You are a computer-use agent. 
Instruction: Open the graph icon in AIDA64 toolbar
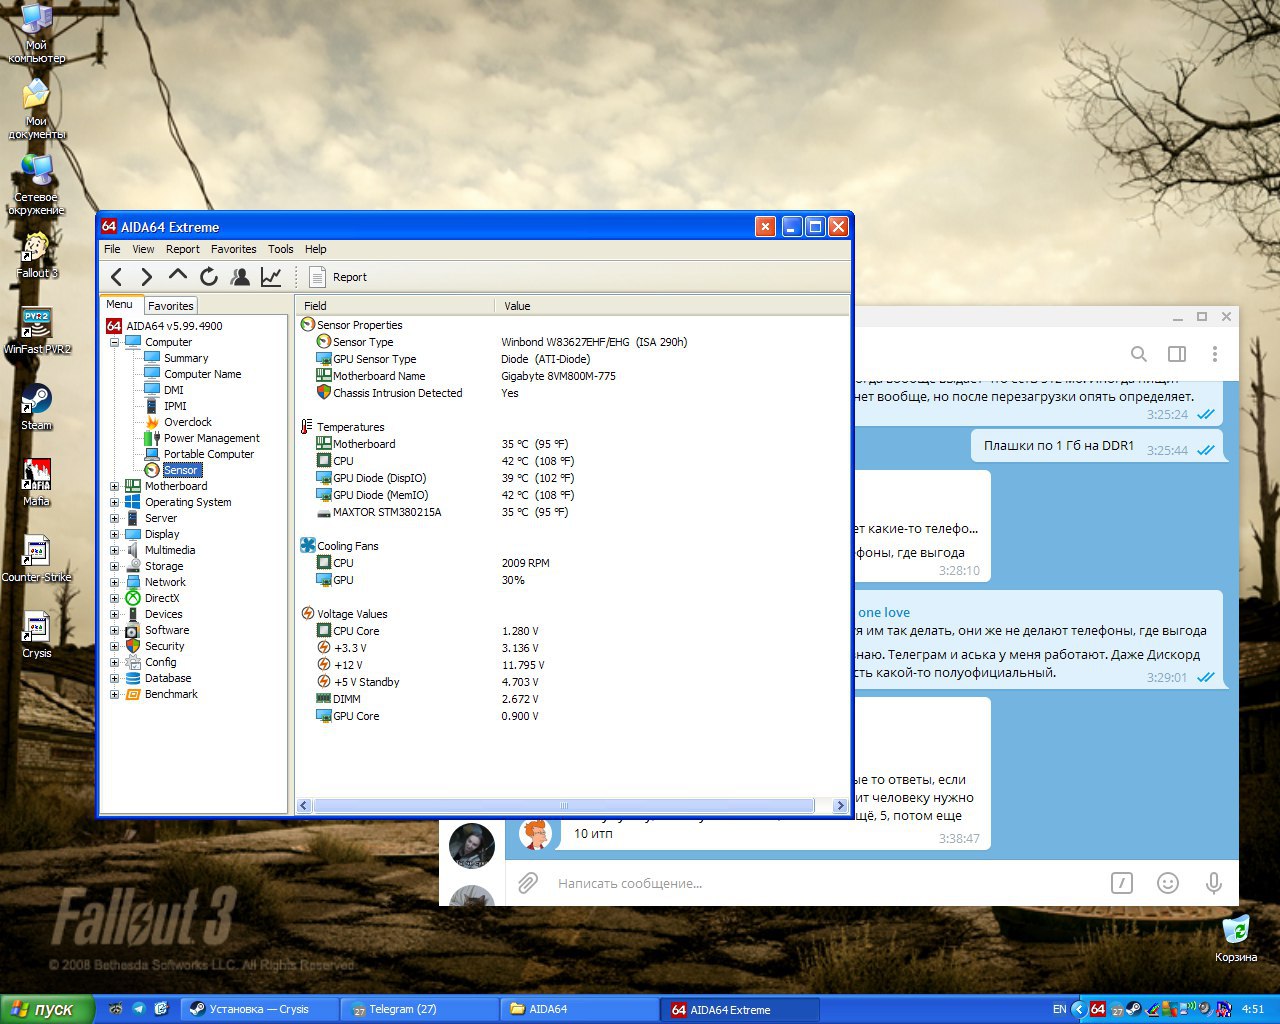(271, 277)
